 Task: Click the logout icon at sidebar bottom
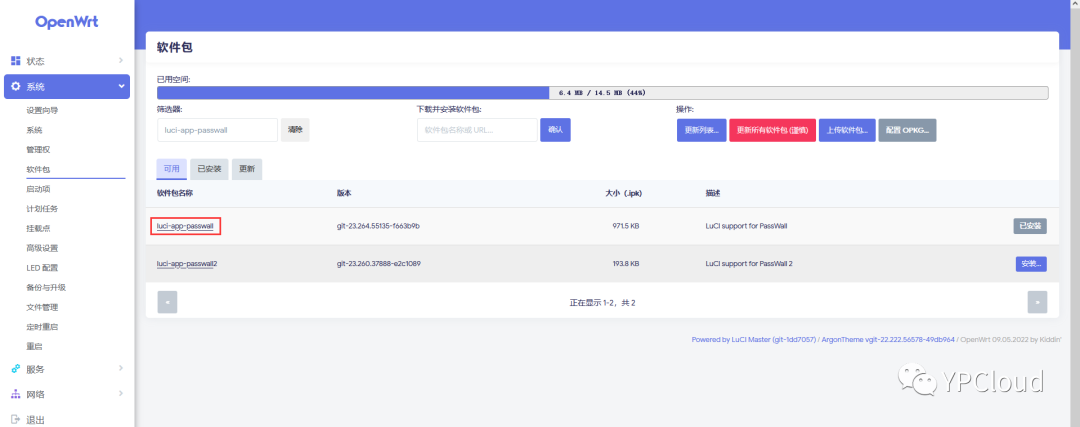pos(16,419)
